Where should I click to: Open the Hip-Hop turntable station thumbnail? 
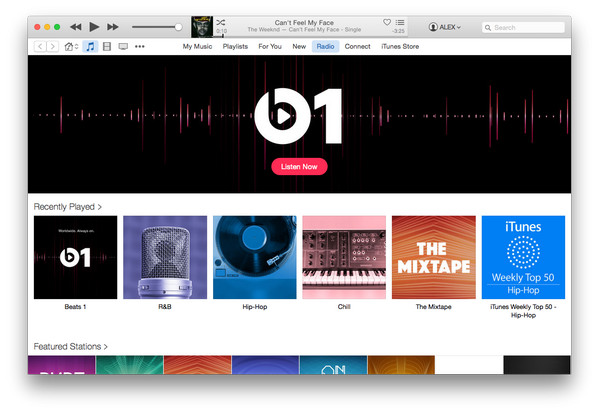click(254, 257)
